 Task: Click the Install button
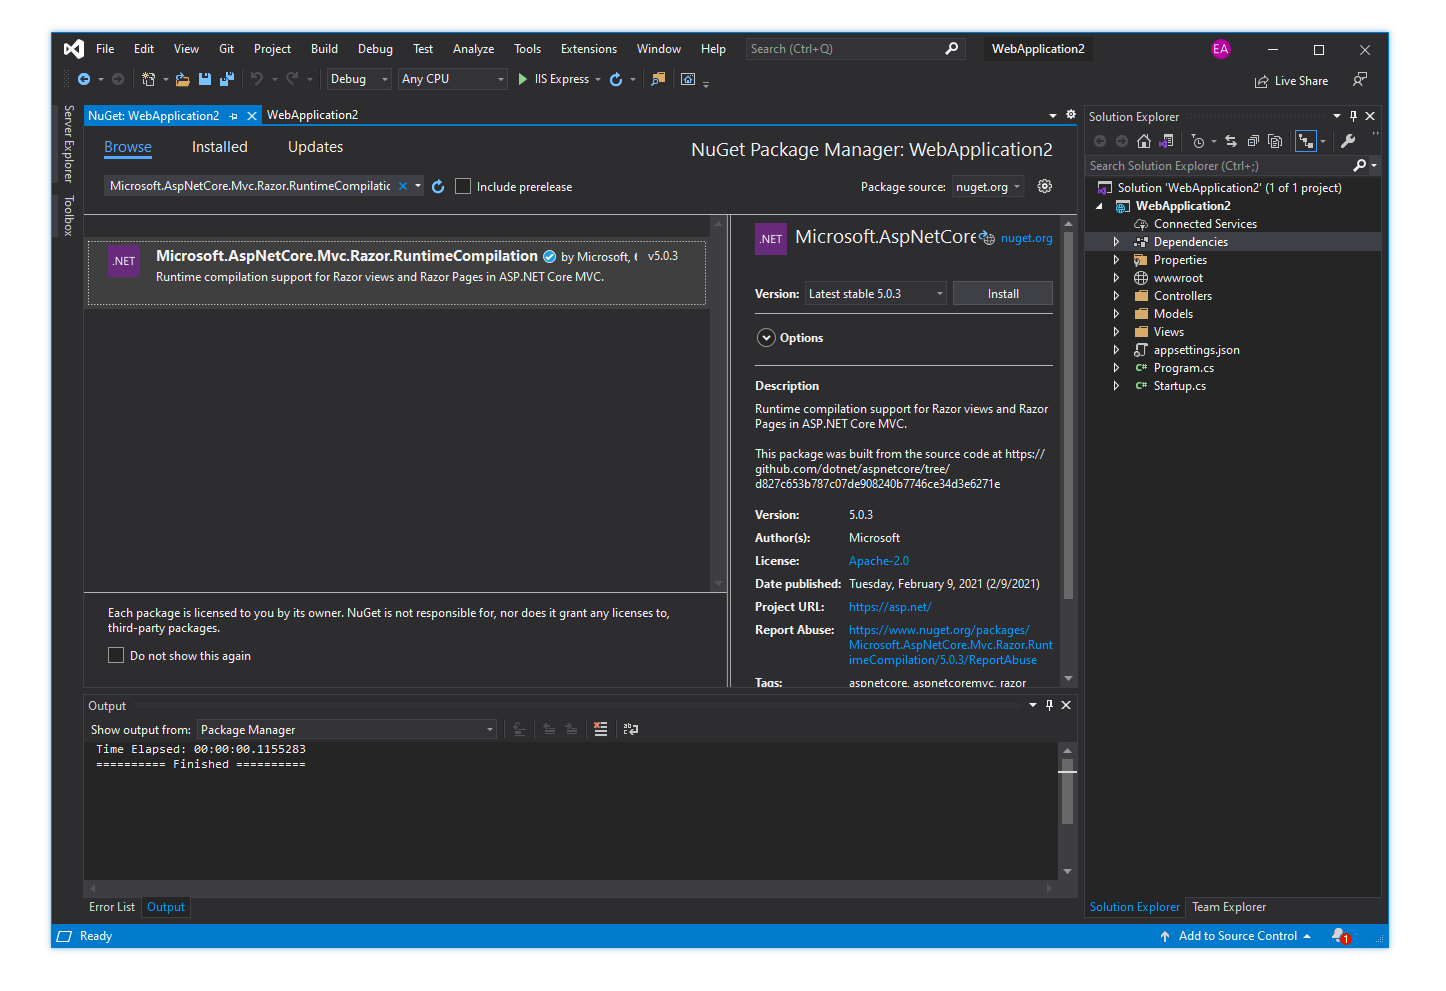pos(1003,293)
